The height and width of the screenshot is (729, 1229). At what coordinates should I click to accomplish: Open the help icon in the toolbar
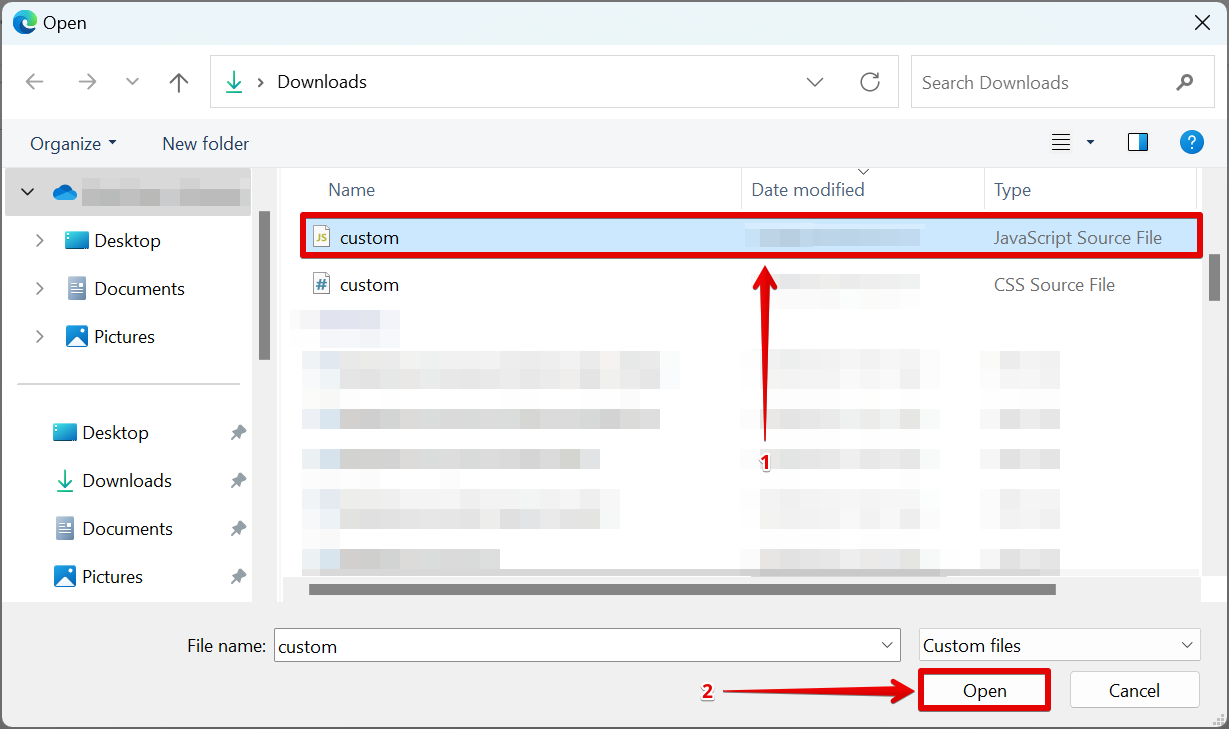[1192, 142]
